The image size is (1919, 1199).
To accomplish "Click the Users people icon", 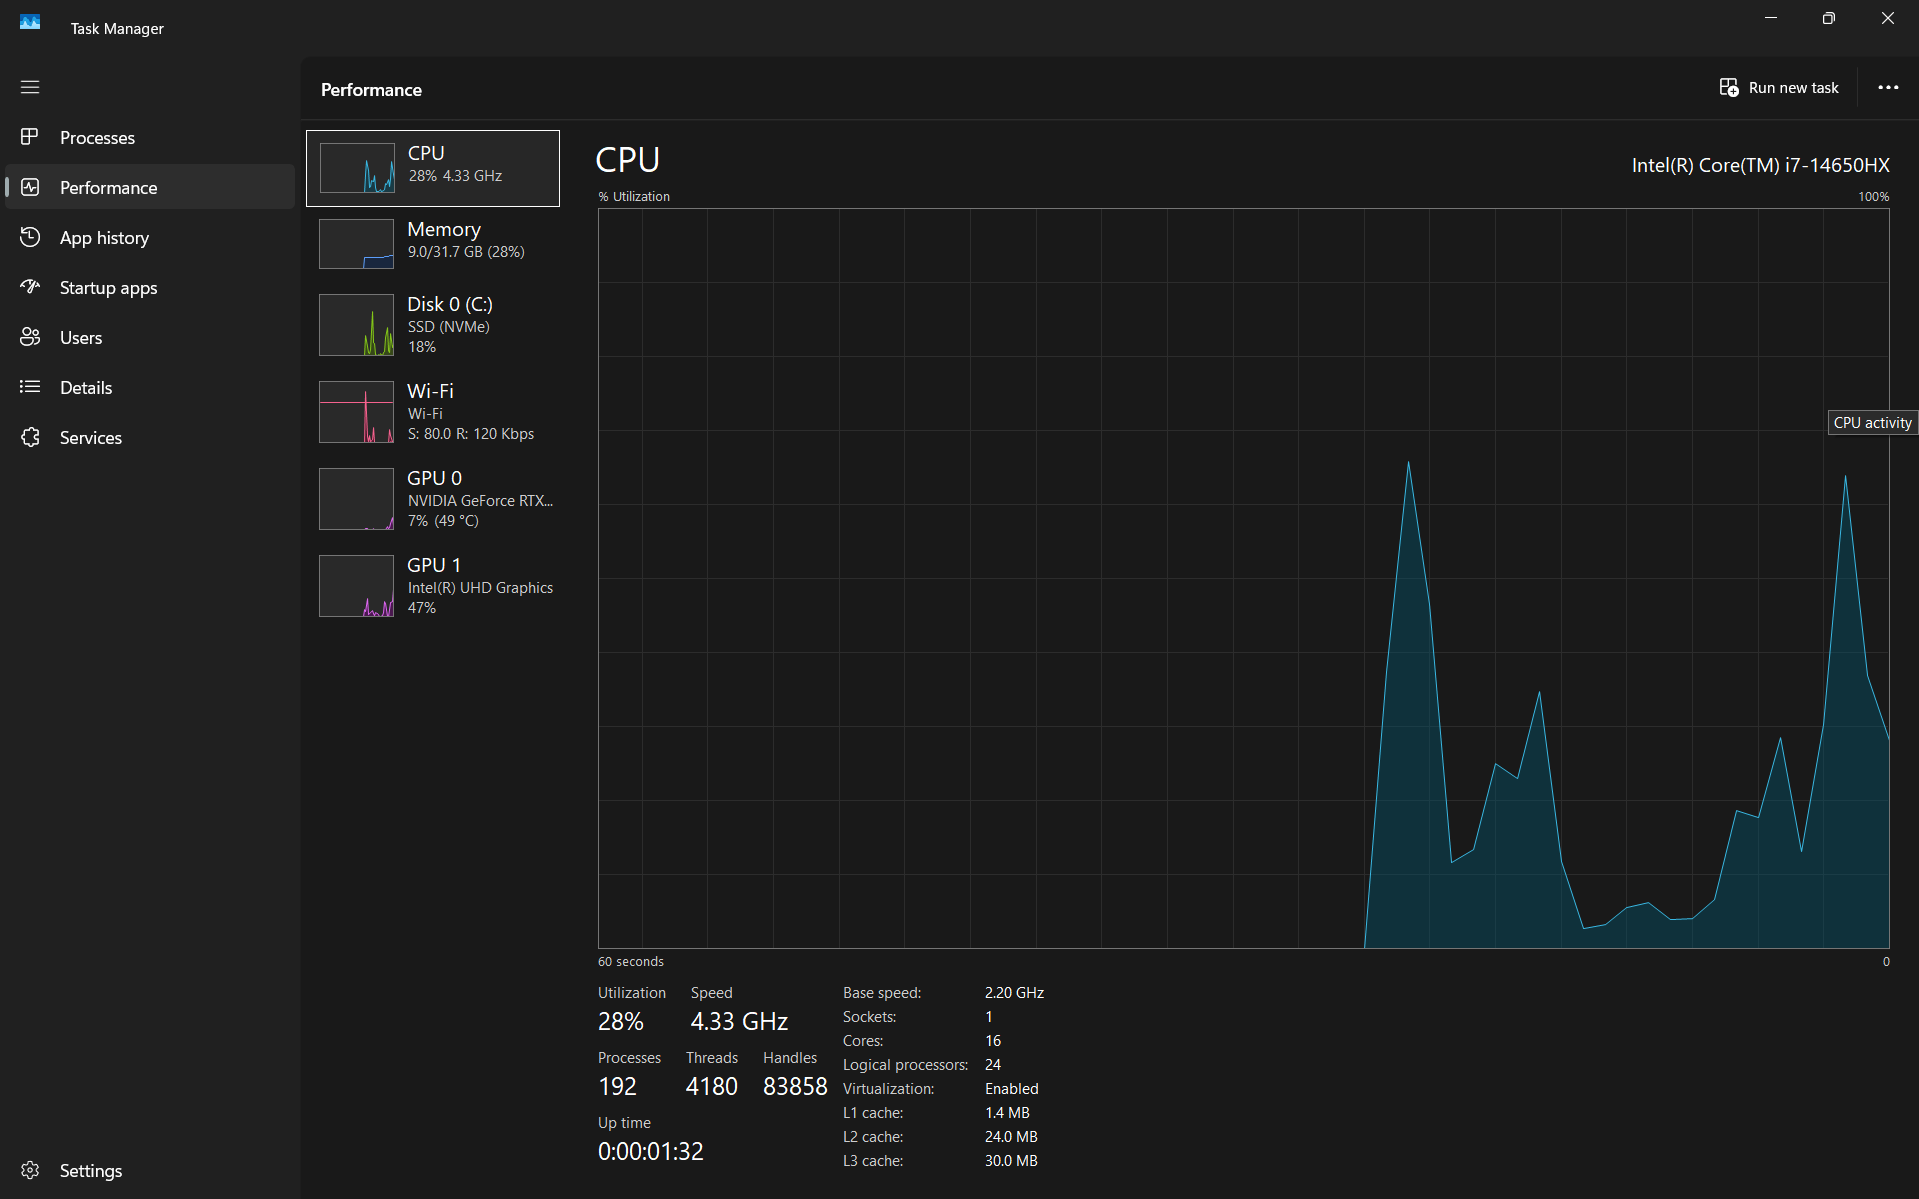I will 30,337.
